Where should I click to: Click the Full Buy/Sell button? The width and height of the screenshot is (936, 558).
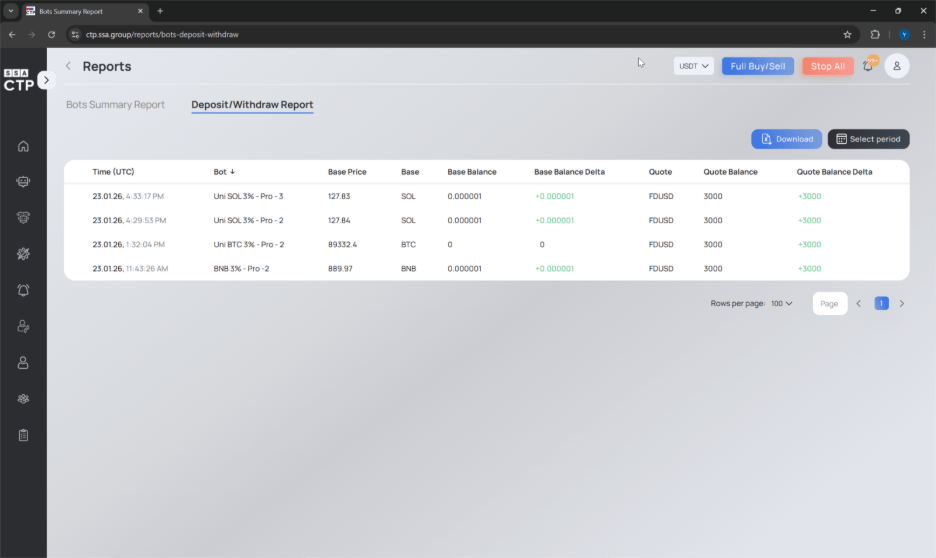757,66
